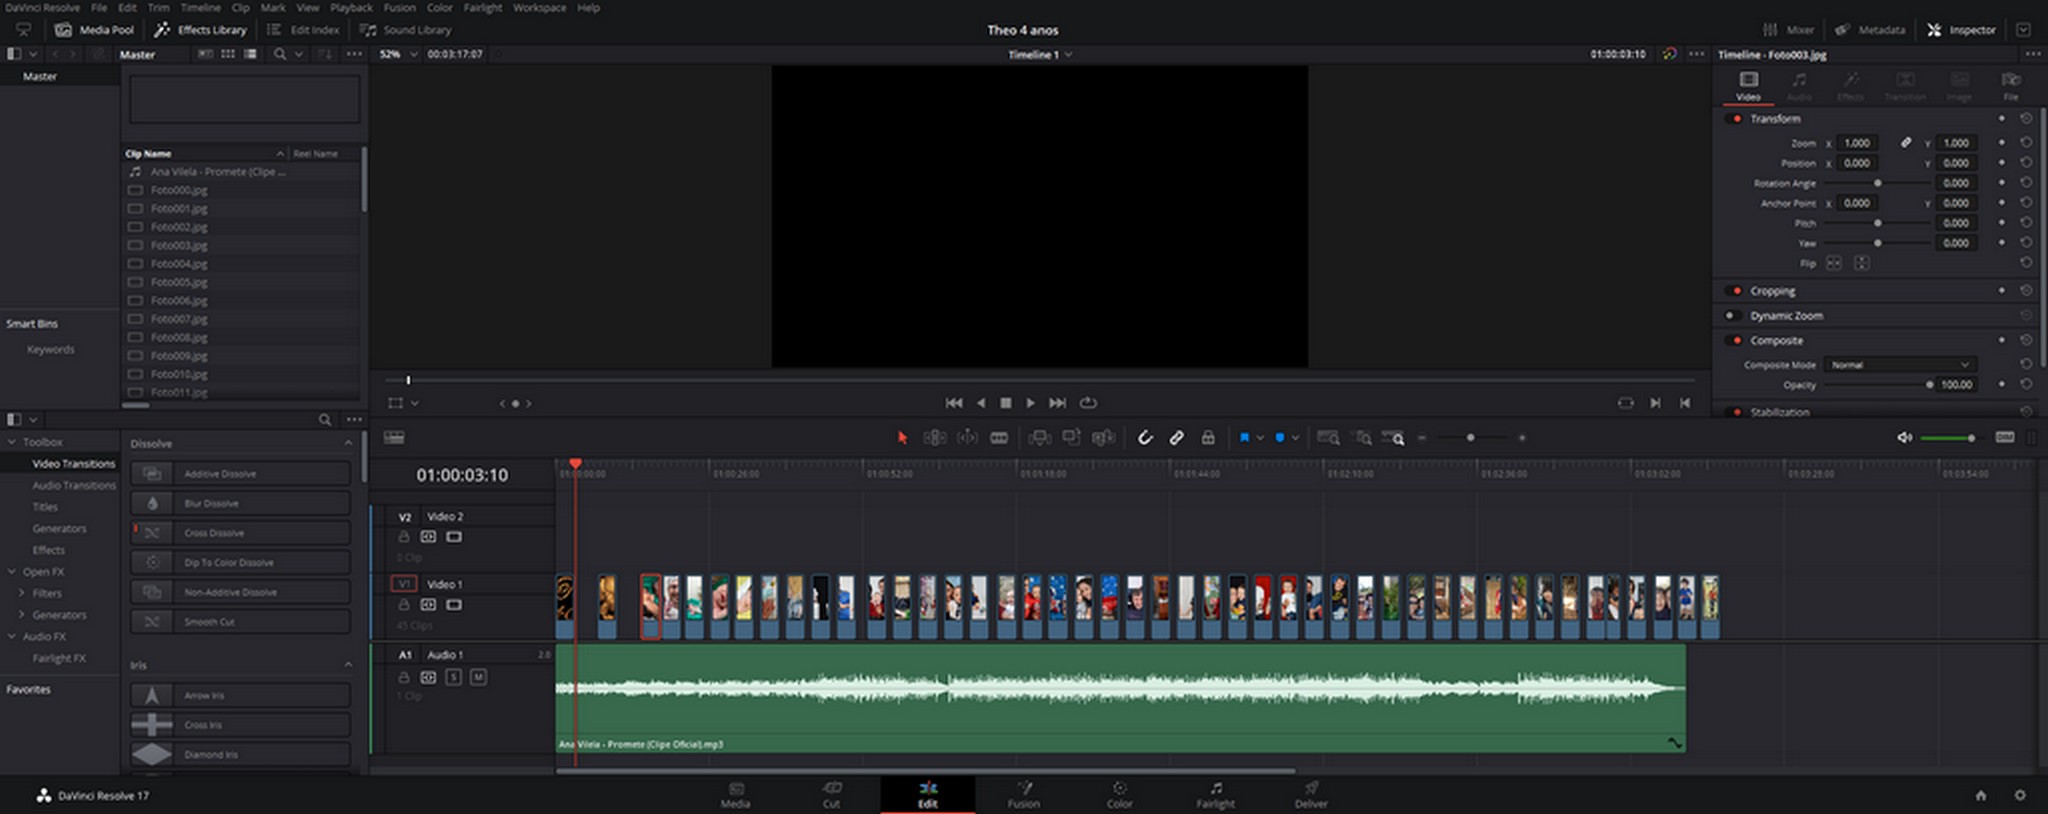Jump to last frame

coord(1057,403)
